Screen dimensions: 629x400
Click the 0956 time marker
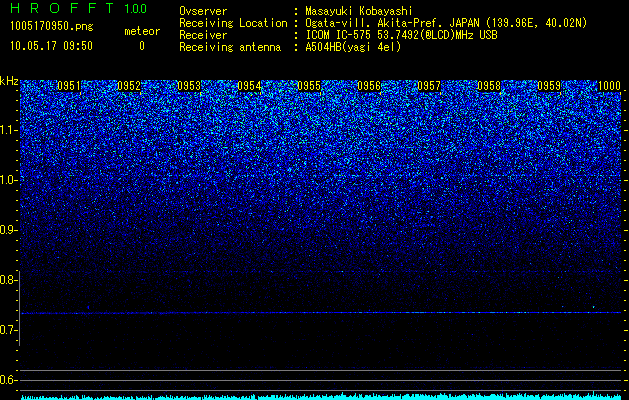coord(369,86)
